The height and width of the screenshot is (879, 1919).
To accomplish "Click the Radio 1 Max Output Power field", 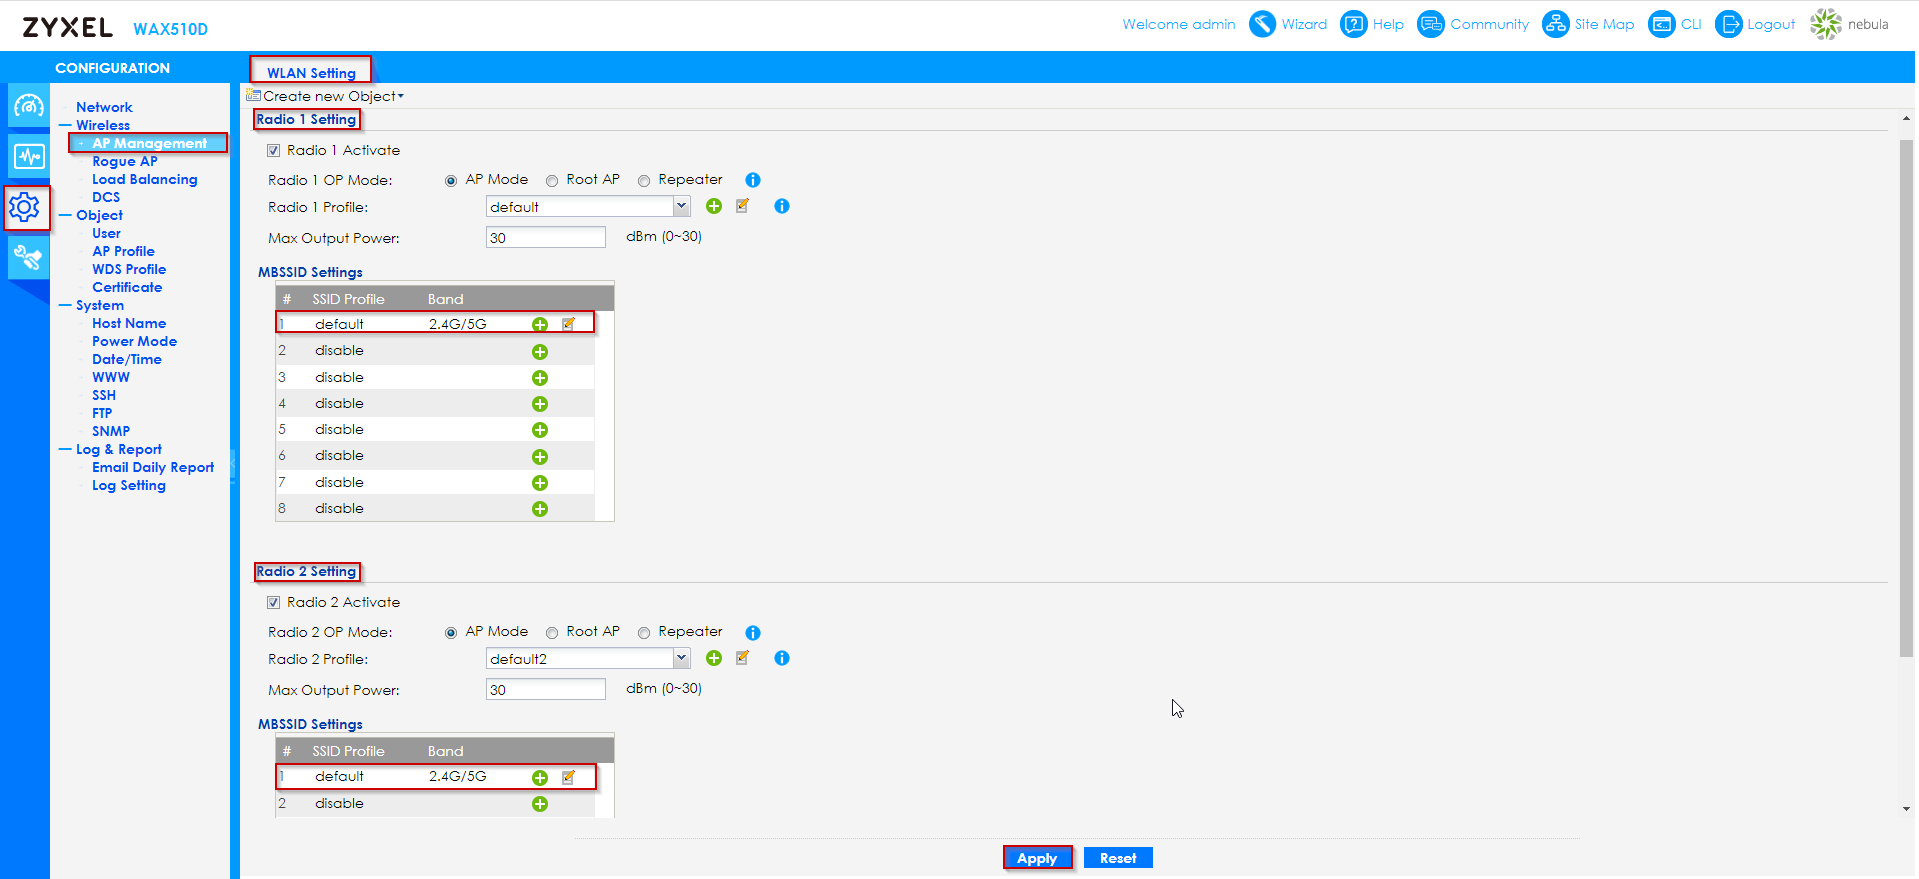I will coord(545,238).
